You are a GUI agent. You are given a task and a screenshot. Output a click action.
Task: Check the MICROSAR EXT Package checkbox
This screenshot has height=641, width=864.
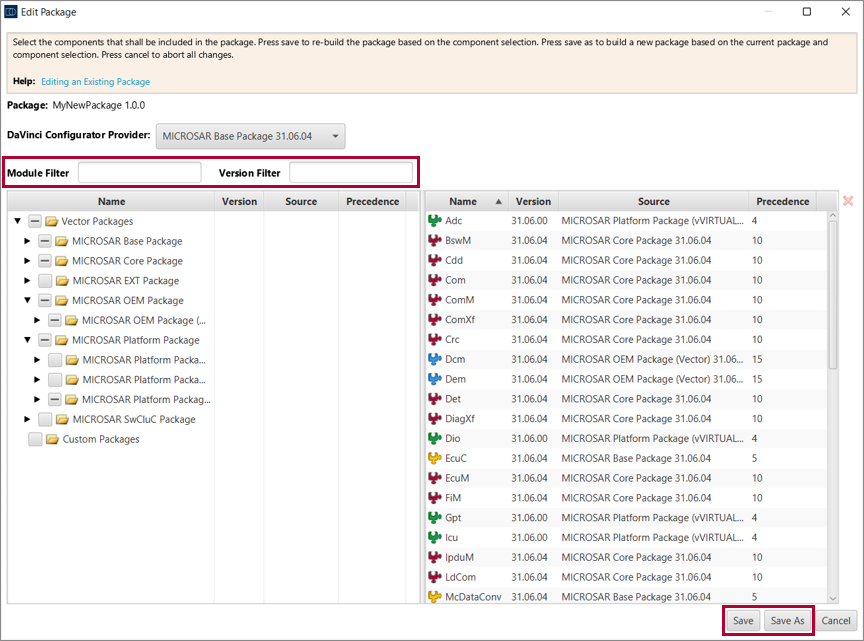pos(45,281)
